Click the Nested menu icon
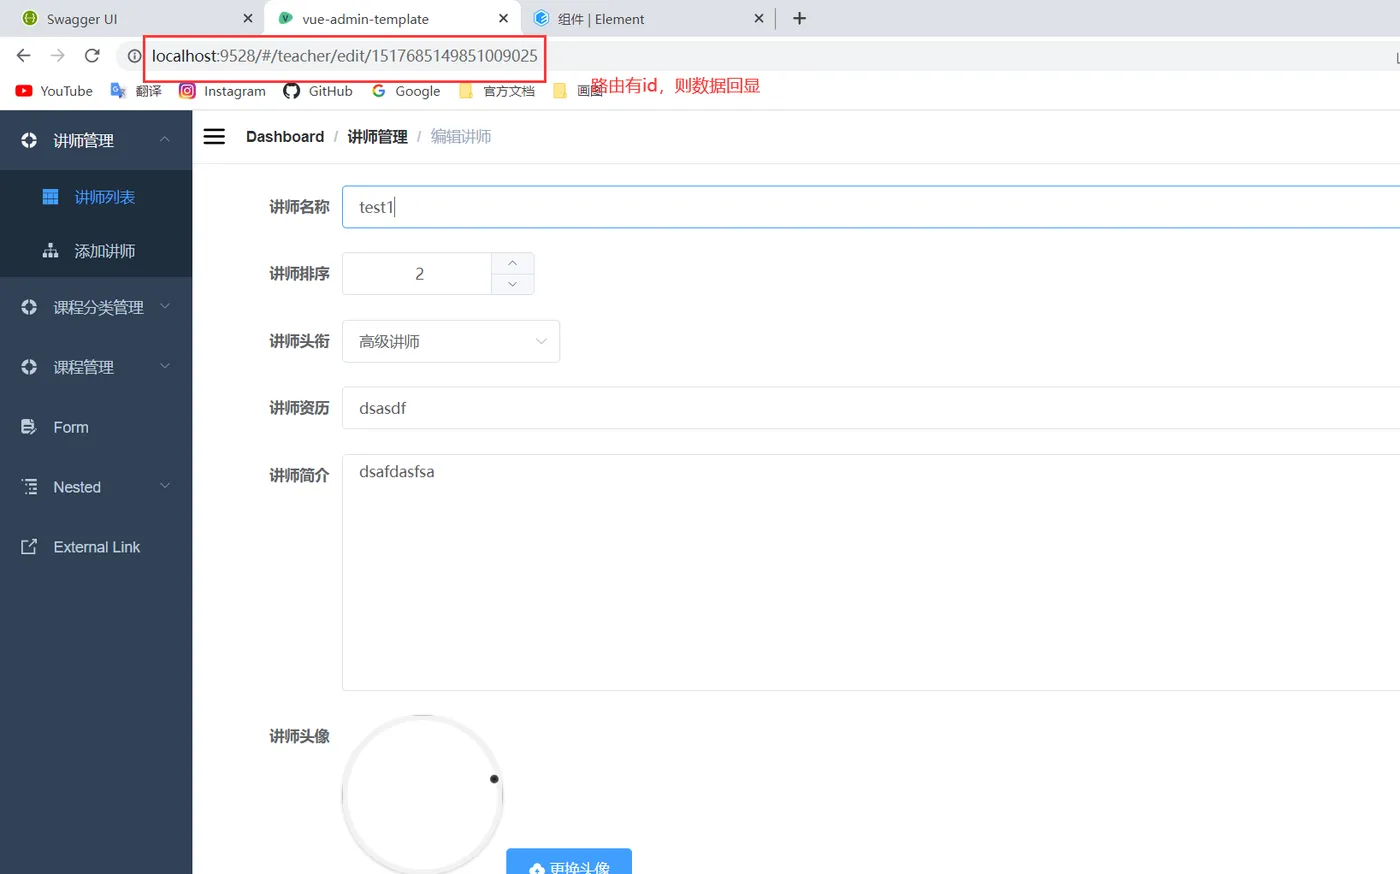The width and height of the screenshot is (1400, 874). pyautogui.click(x=29, y=487)
